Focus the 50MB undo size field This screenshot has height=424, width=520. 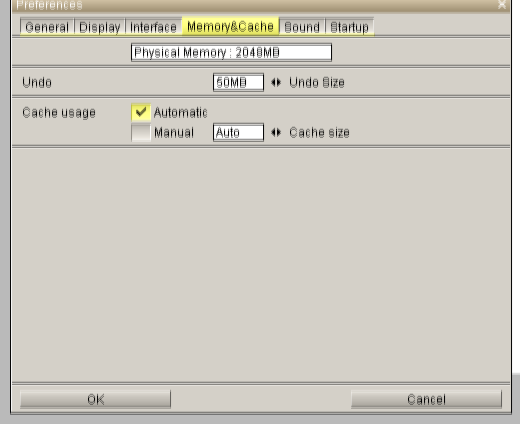(x=238, y=82)
